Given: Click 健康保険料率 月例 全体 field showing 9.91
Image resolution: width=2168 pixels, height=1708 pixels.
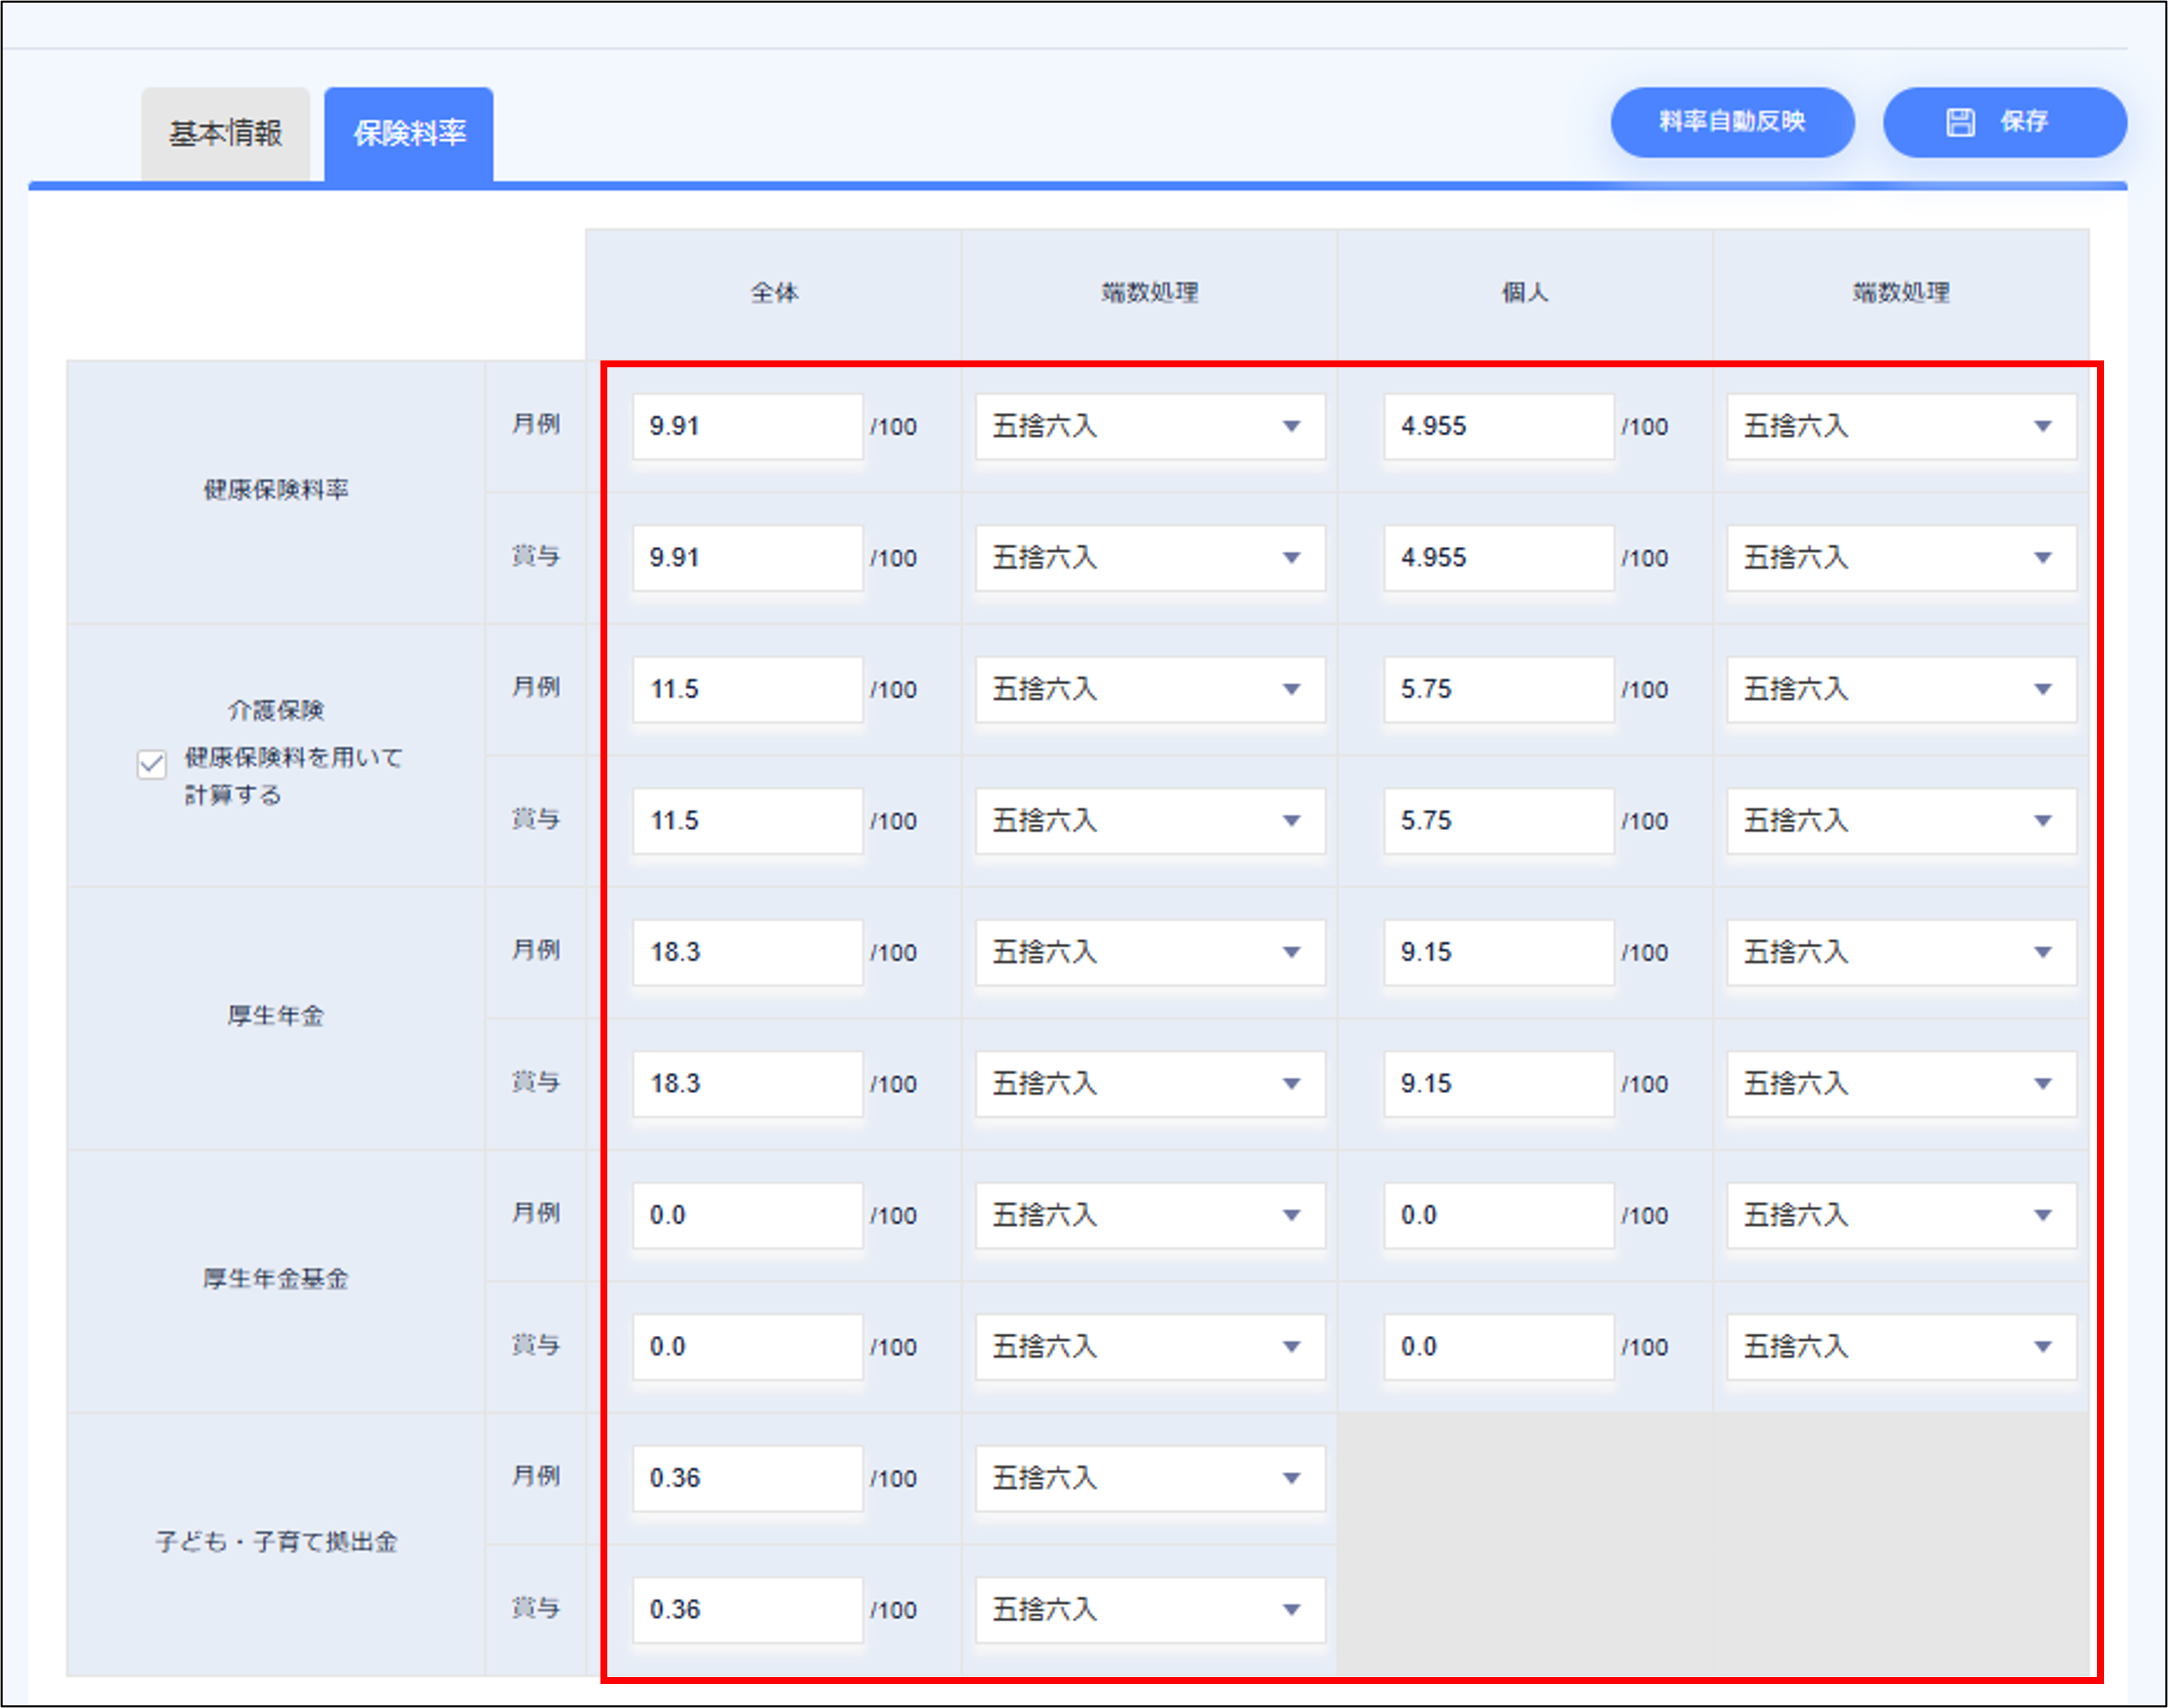Looking at the screenshot, I should [x=746, y=427].
